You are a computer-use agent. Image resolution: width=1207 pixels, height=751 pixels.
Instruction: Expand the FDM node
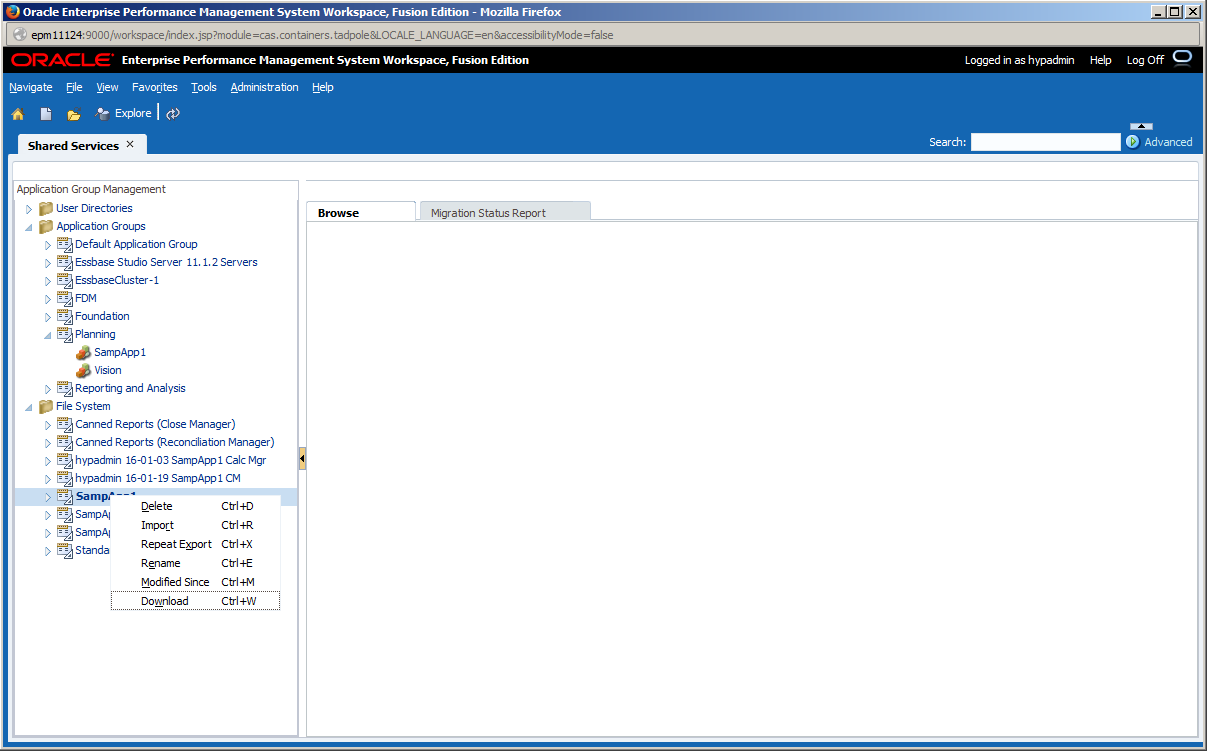pyautogui.click(x=47, y=299)
